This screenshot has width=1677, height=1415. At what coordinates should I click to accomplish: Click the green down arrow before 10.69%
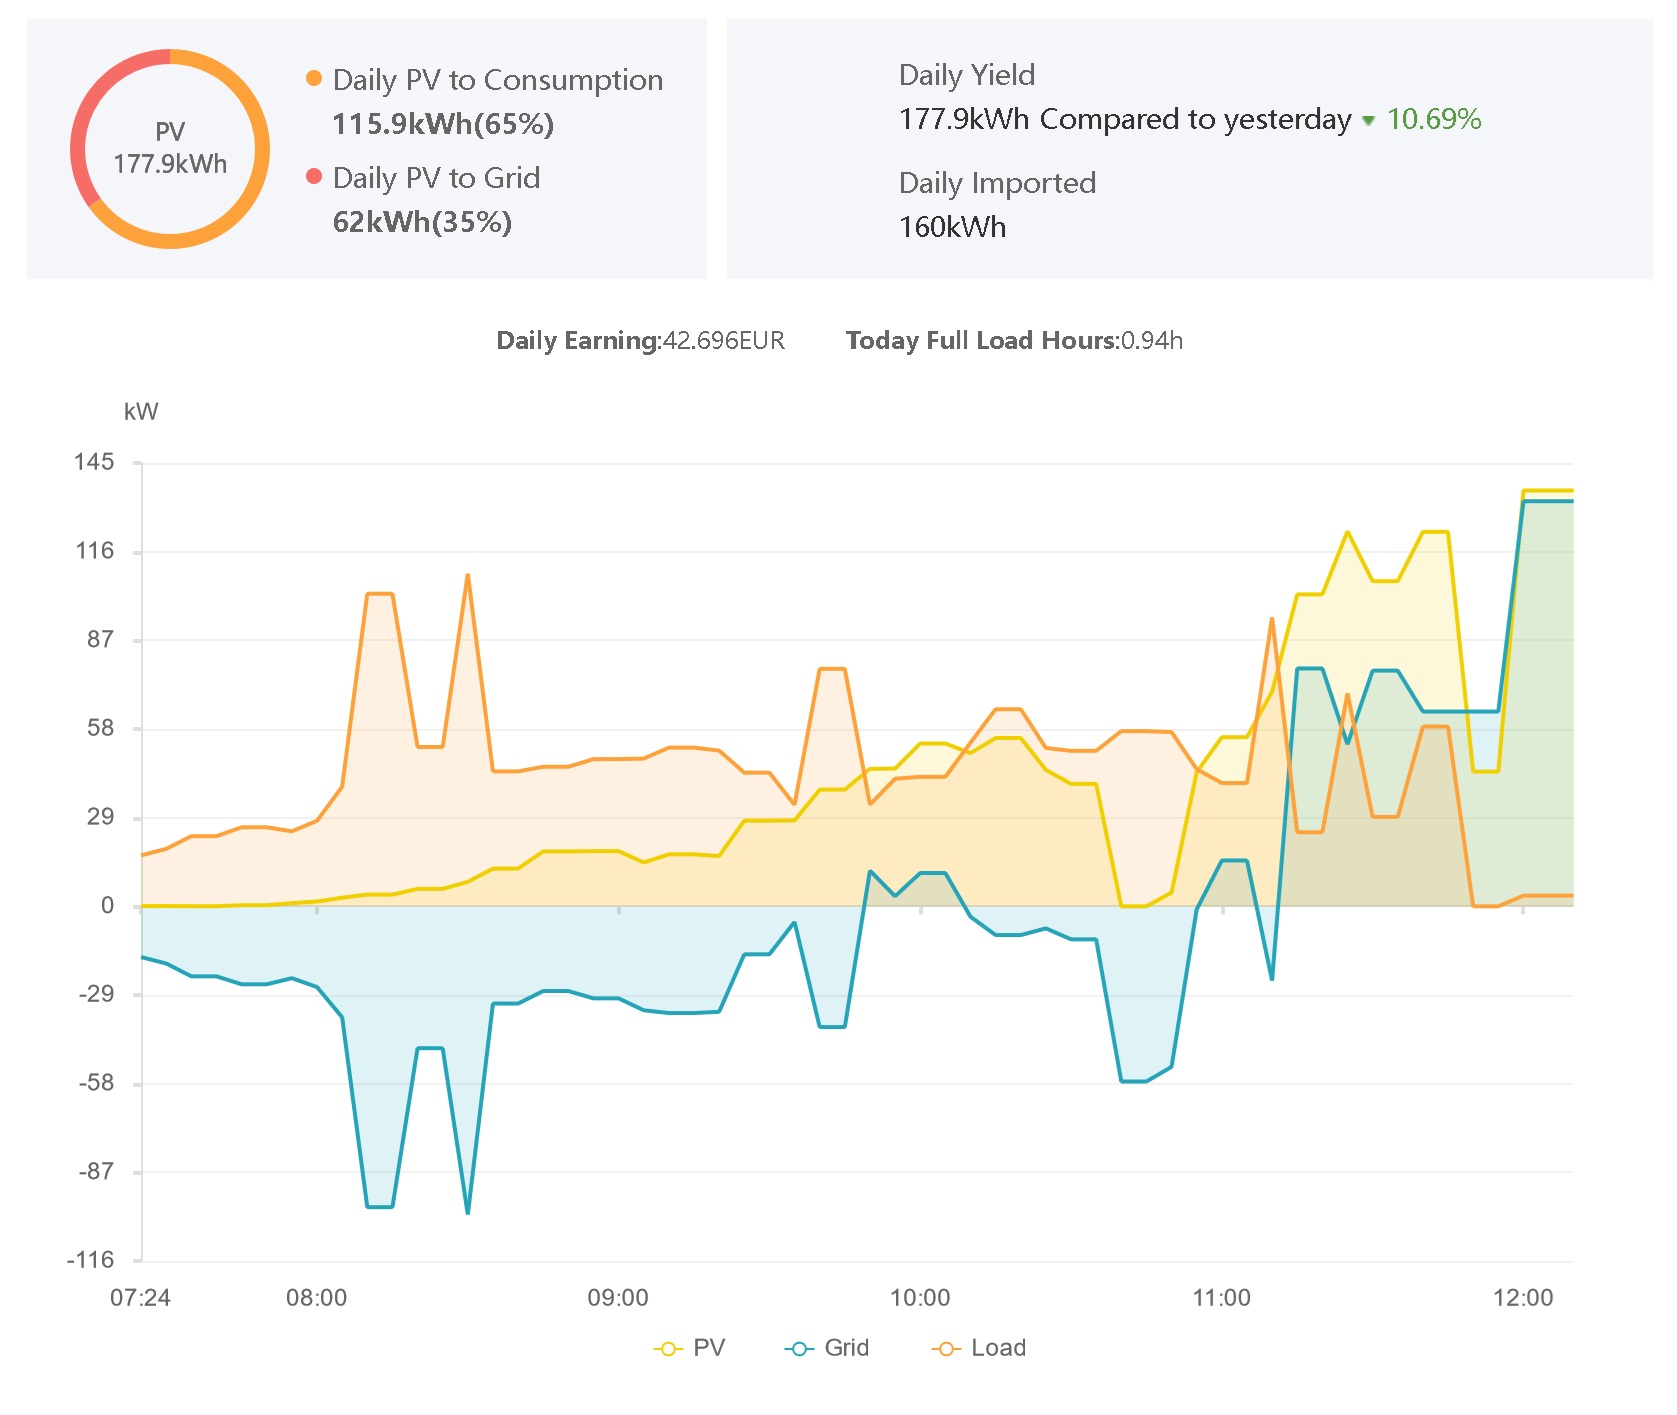pos(1368,120)
